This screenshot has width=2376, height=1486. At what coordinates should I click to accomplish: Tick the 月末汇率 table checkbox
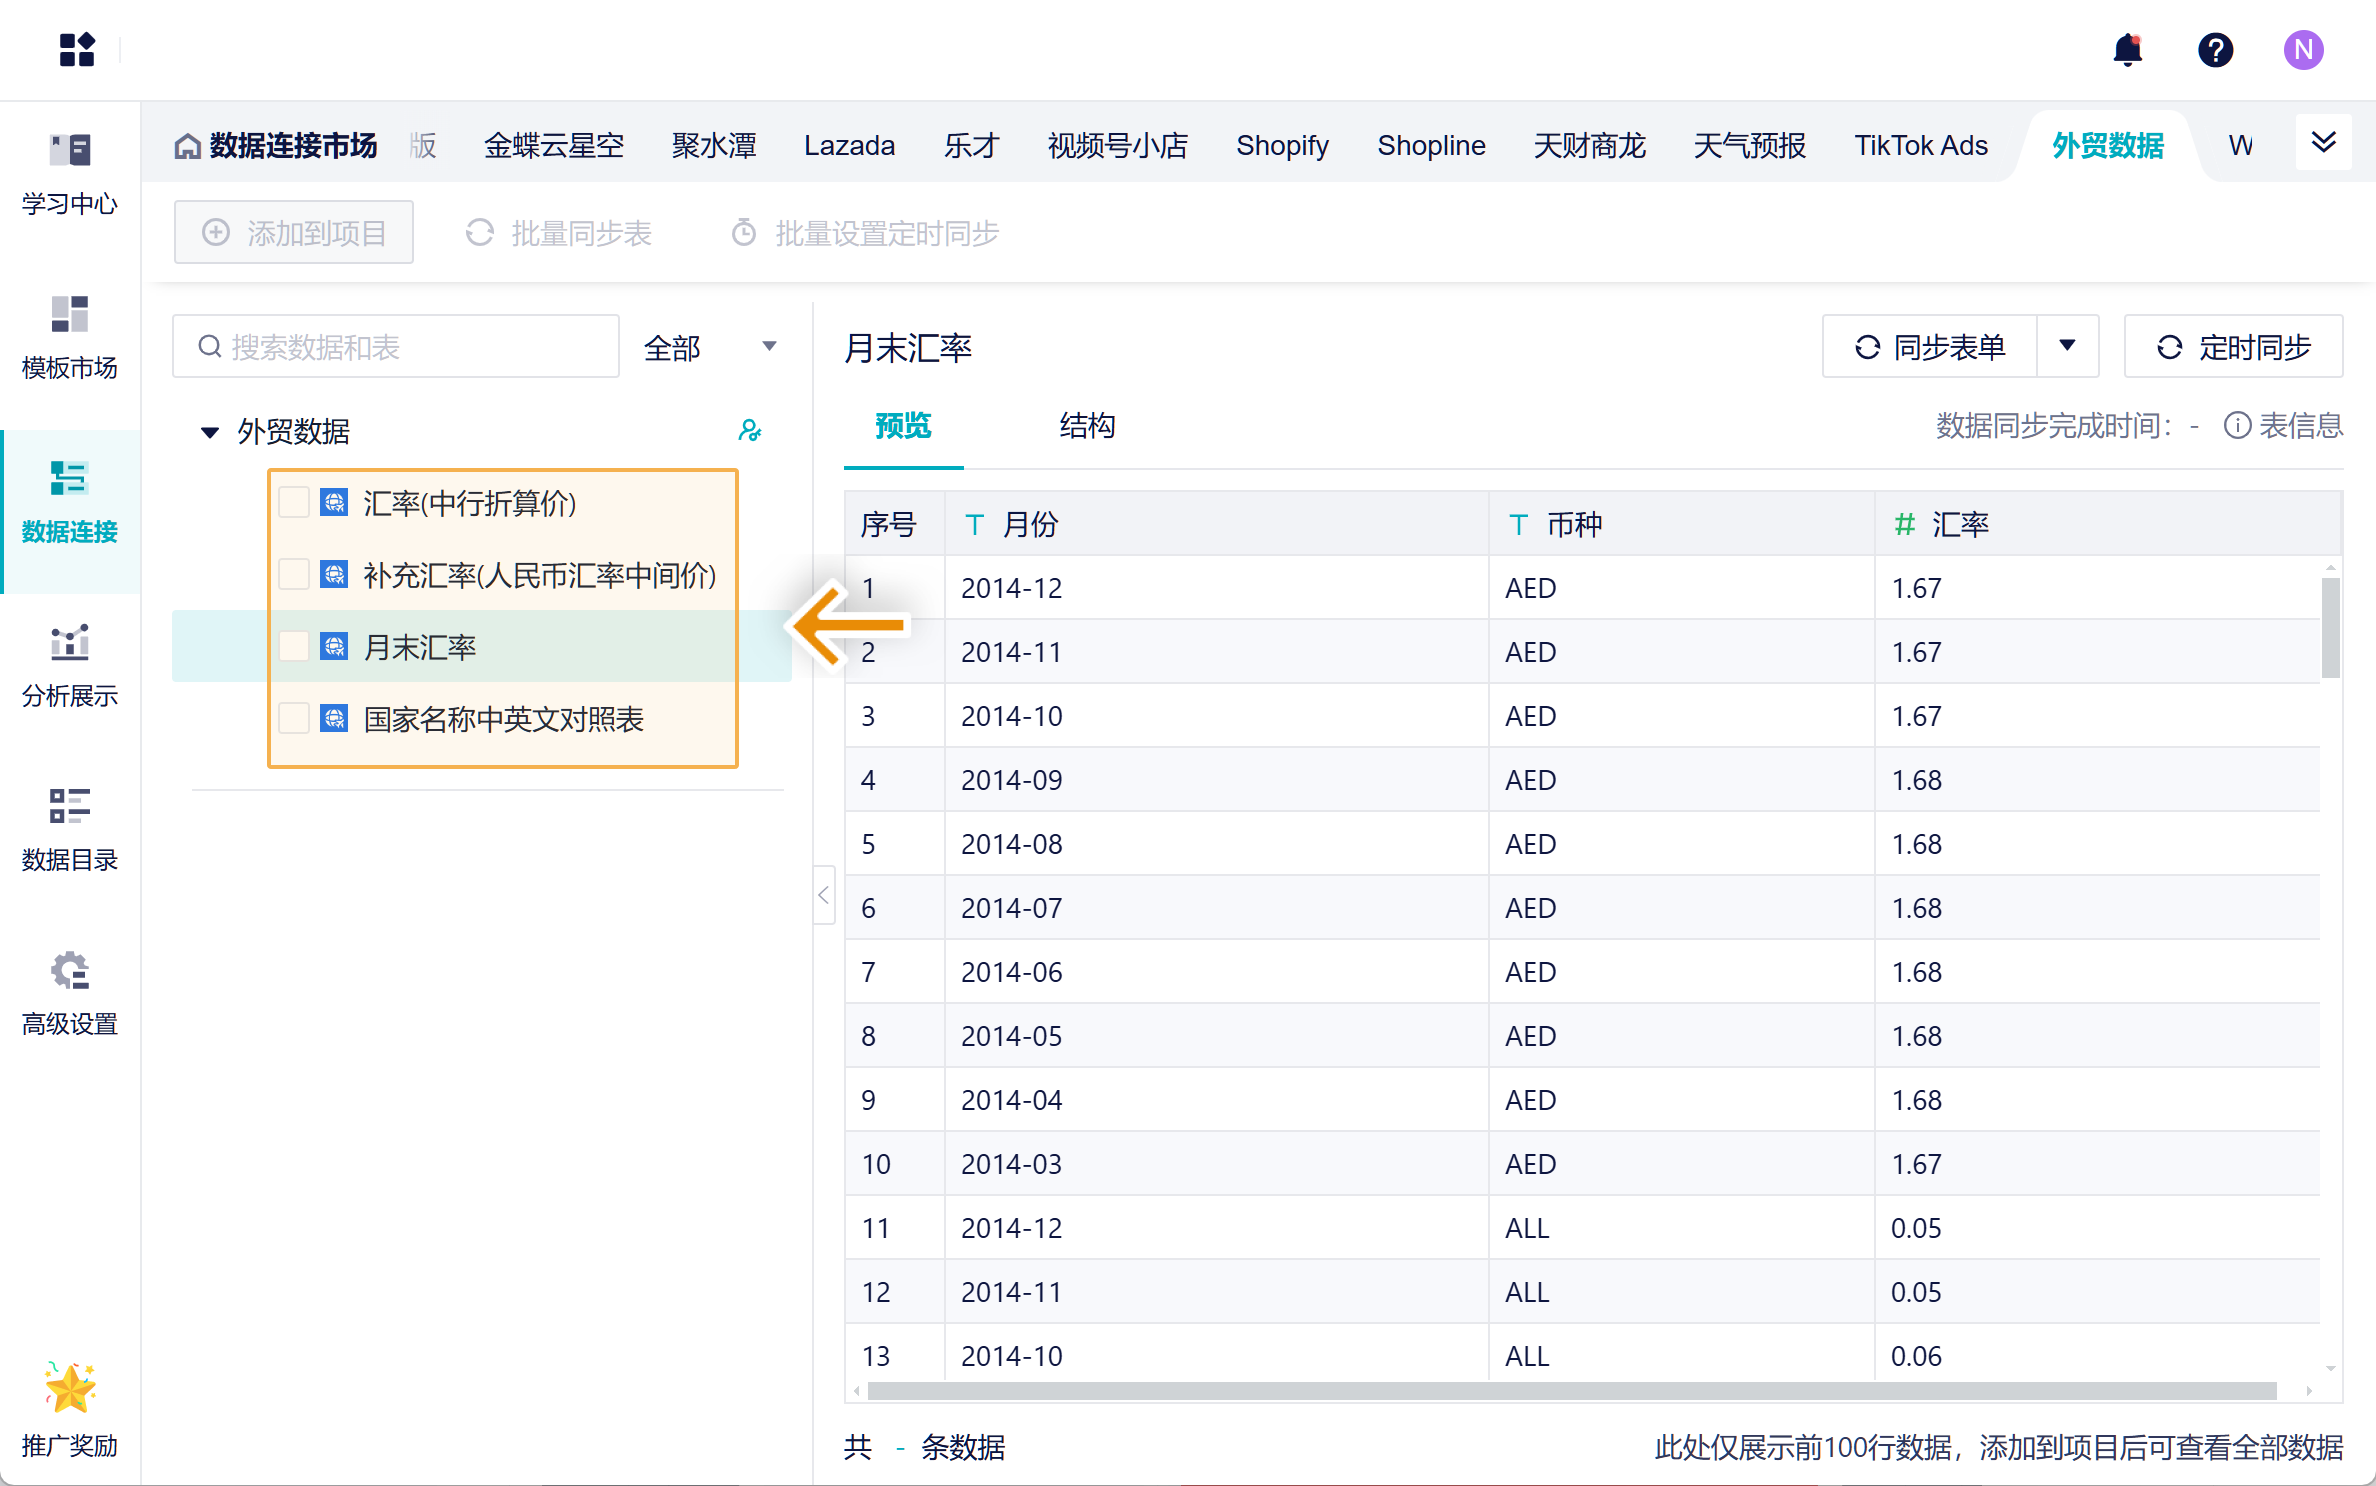(294, 646)
